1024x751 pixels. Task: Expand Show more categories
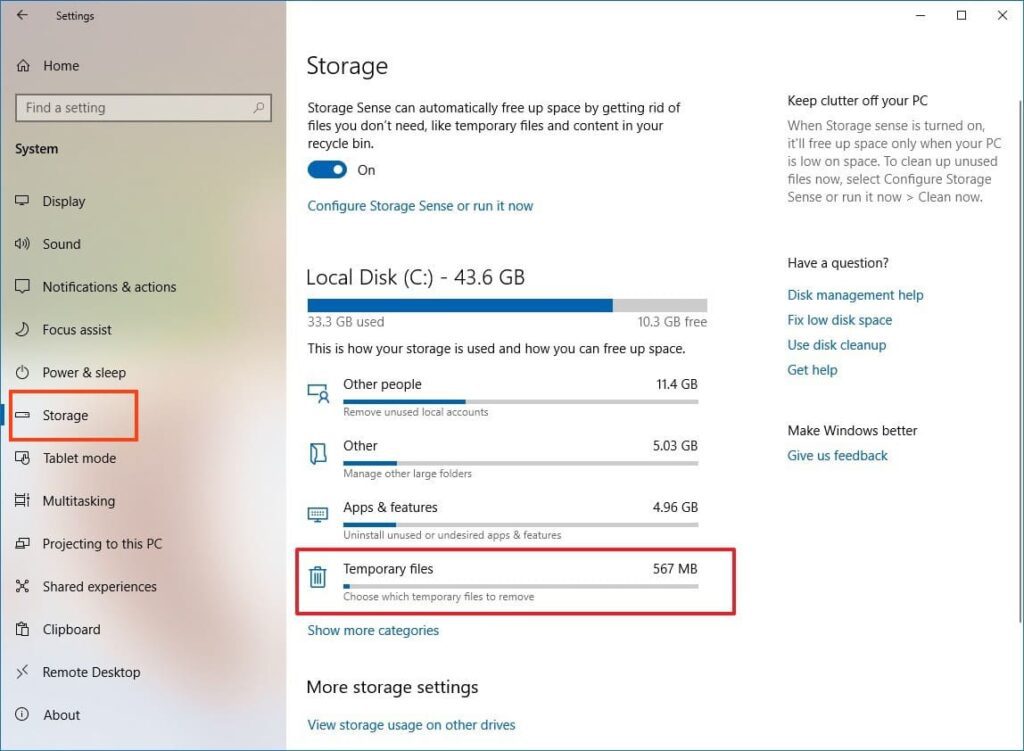click(x=373, y=630)
